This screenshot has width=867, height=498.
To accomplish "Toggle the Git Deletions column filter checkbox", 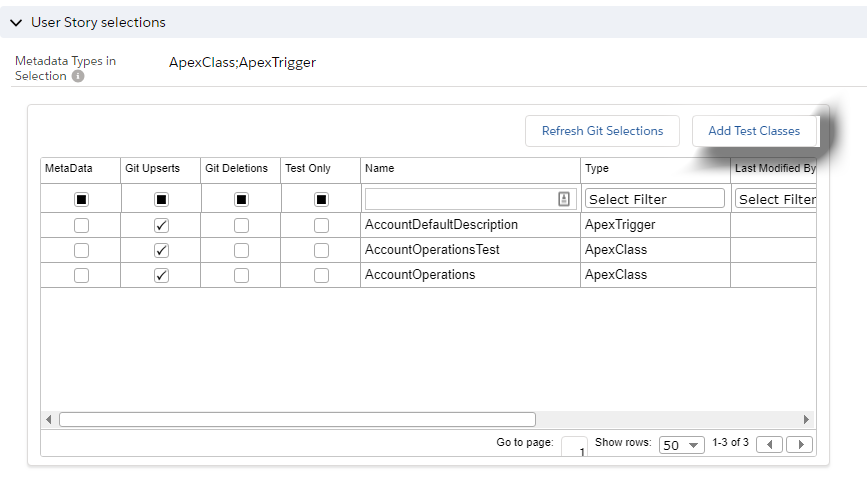I will 241,200.
